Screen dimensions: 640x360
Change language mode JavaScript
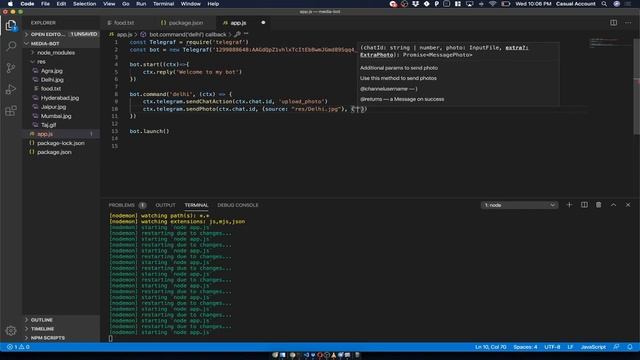click(x=593, y=347)
